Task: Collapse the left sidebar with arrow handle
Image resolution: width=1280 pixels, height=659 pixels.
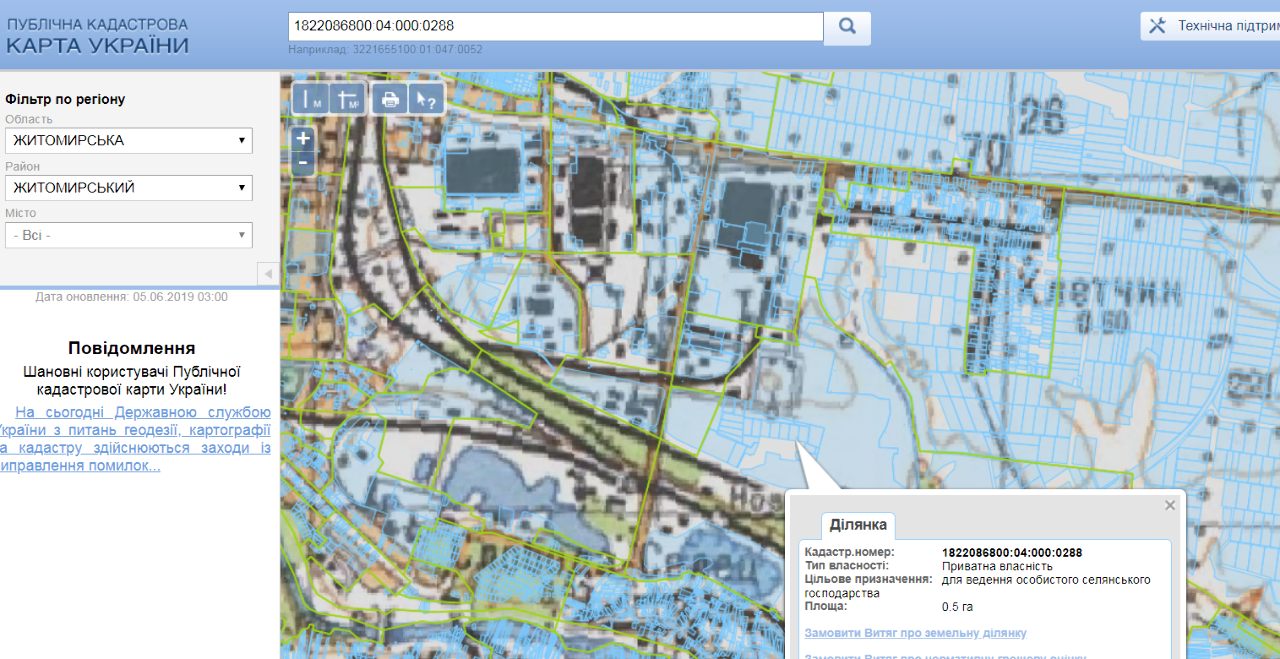Action: pyautogui.click(x=268, y=274)
